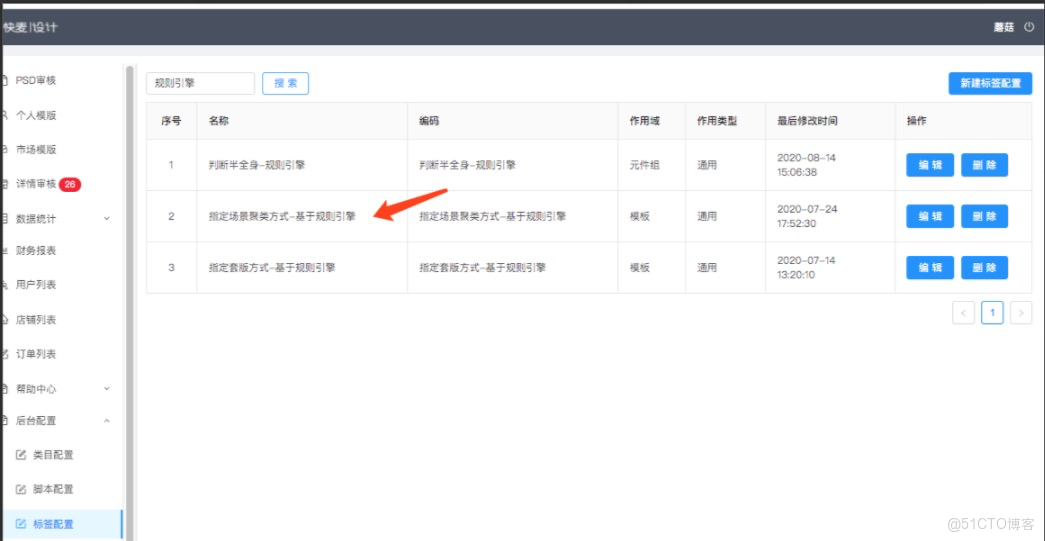Click the edit icon beside 标签配置

21,524
